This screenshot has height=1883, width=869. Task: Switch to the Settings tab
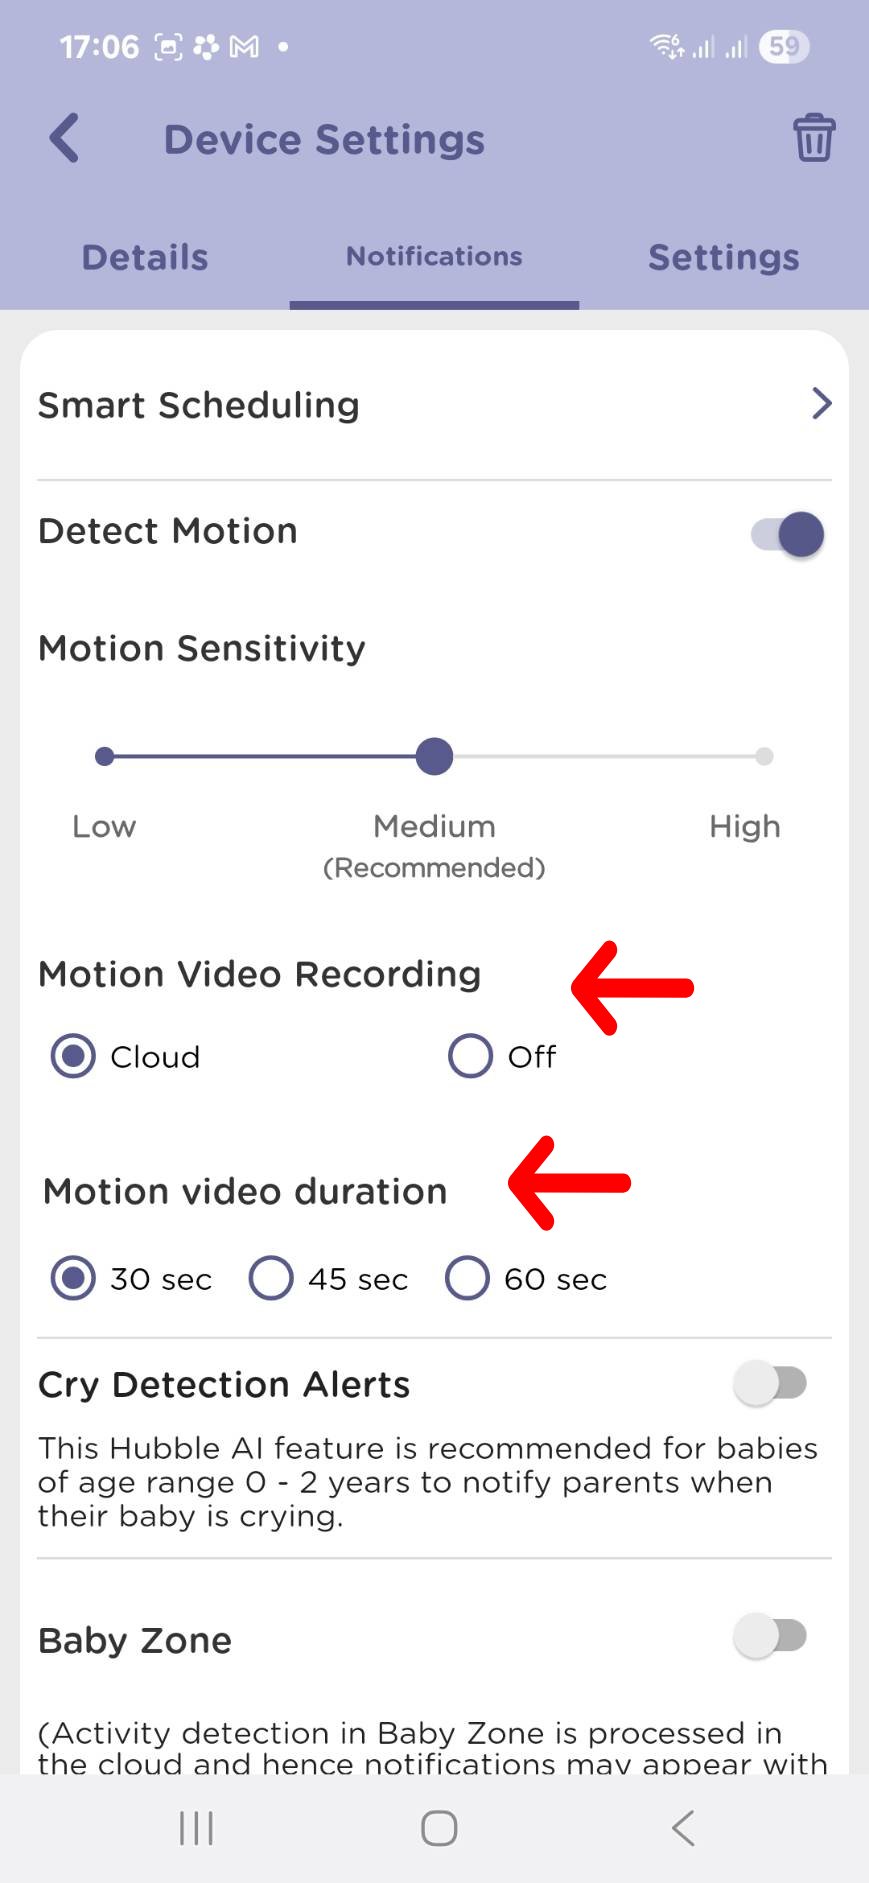coord(724,258)
